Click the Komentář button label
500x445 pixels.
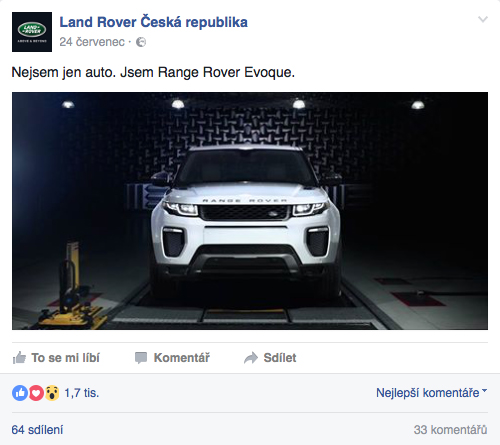click(182, 358)
